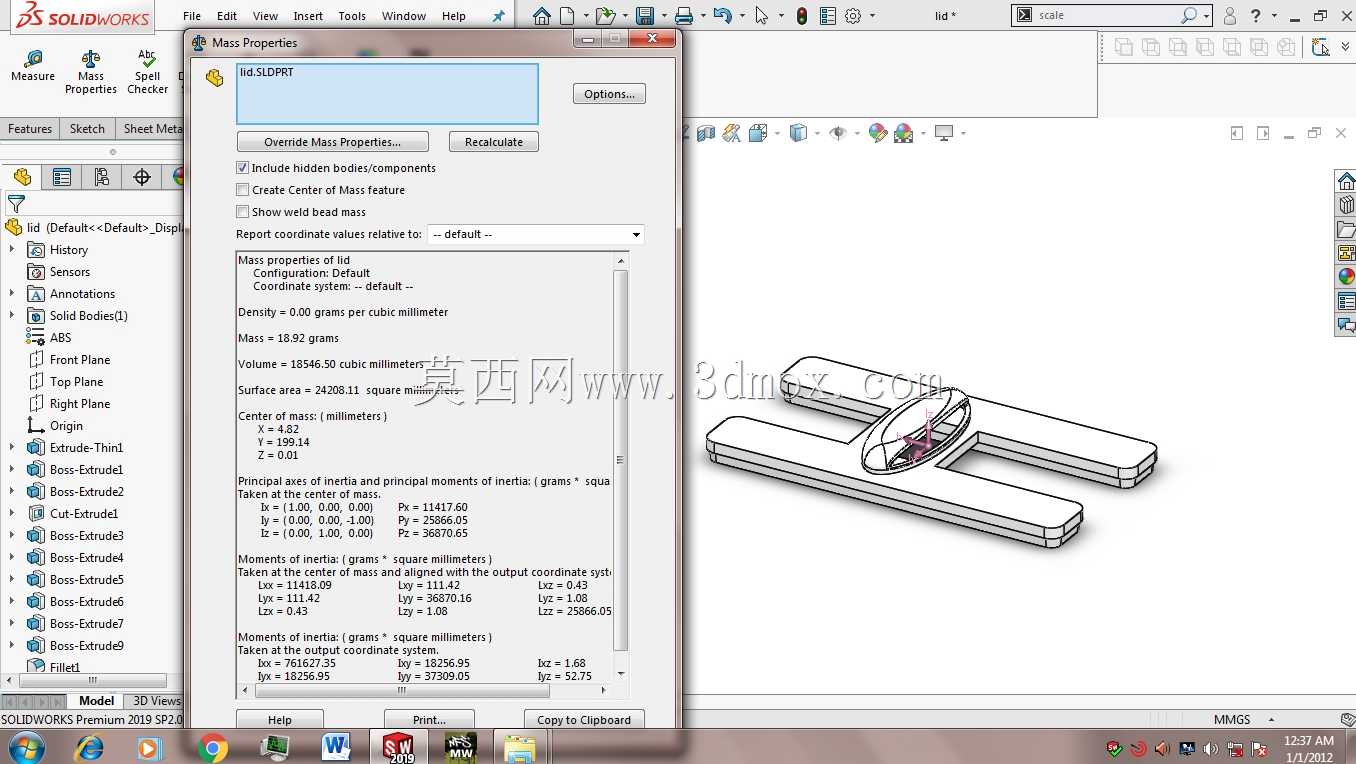Open Display Style cube icon
1356x764 pixels.
(x=798, y=133)
